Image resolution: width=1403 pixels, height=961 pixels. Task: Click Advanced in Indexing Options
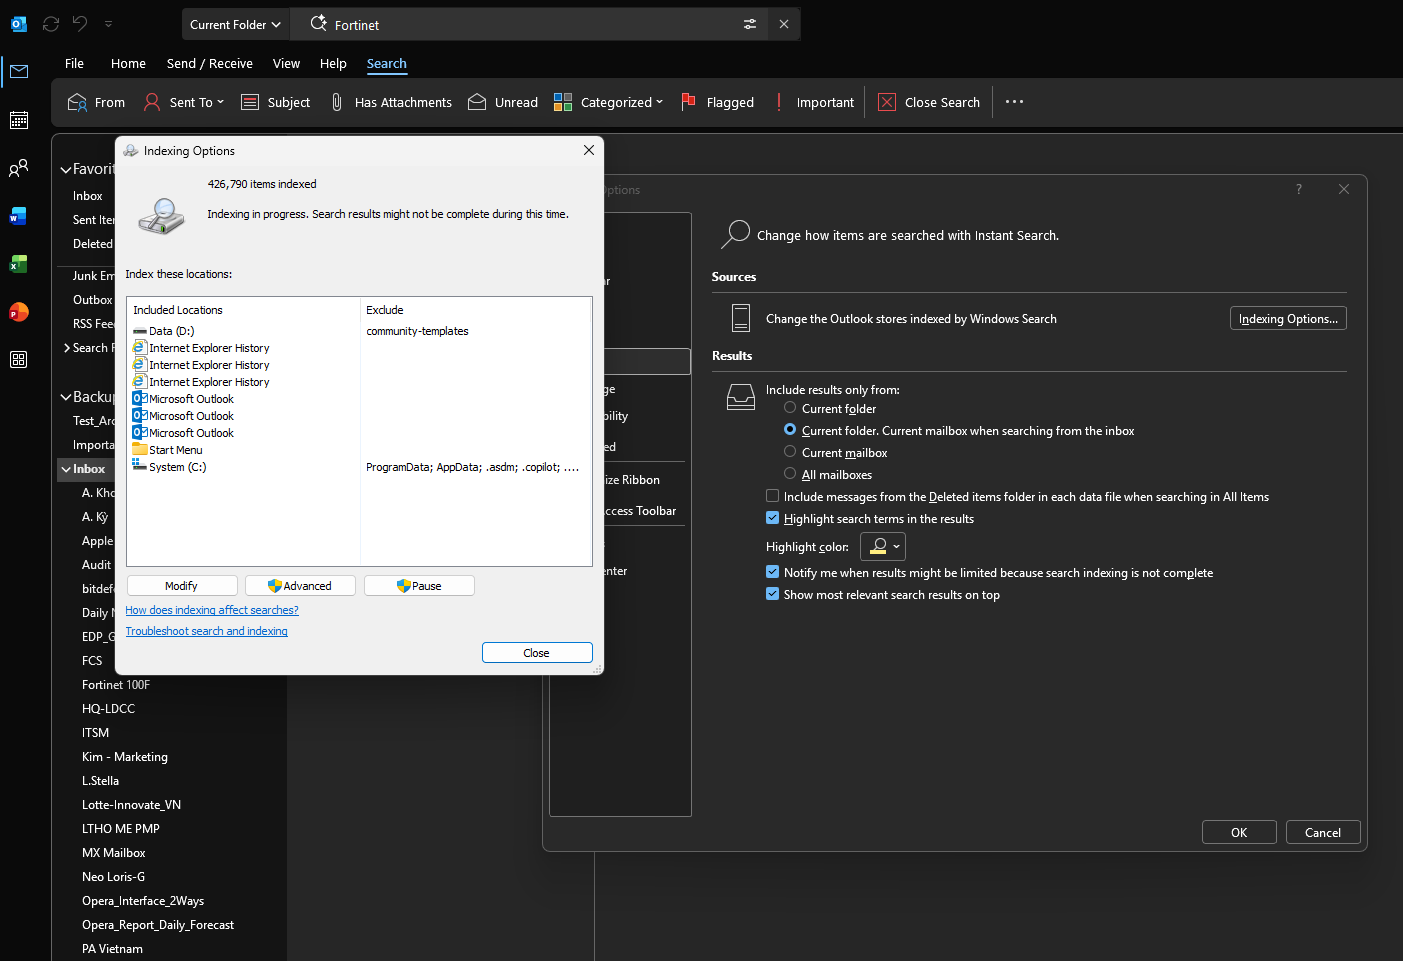pyautogui.click(x=300, y=586)
